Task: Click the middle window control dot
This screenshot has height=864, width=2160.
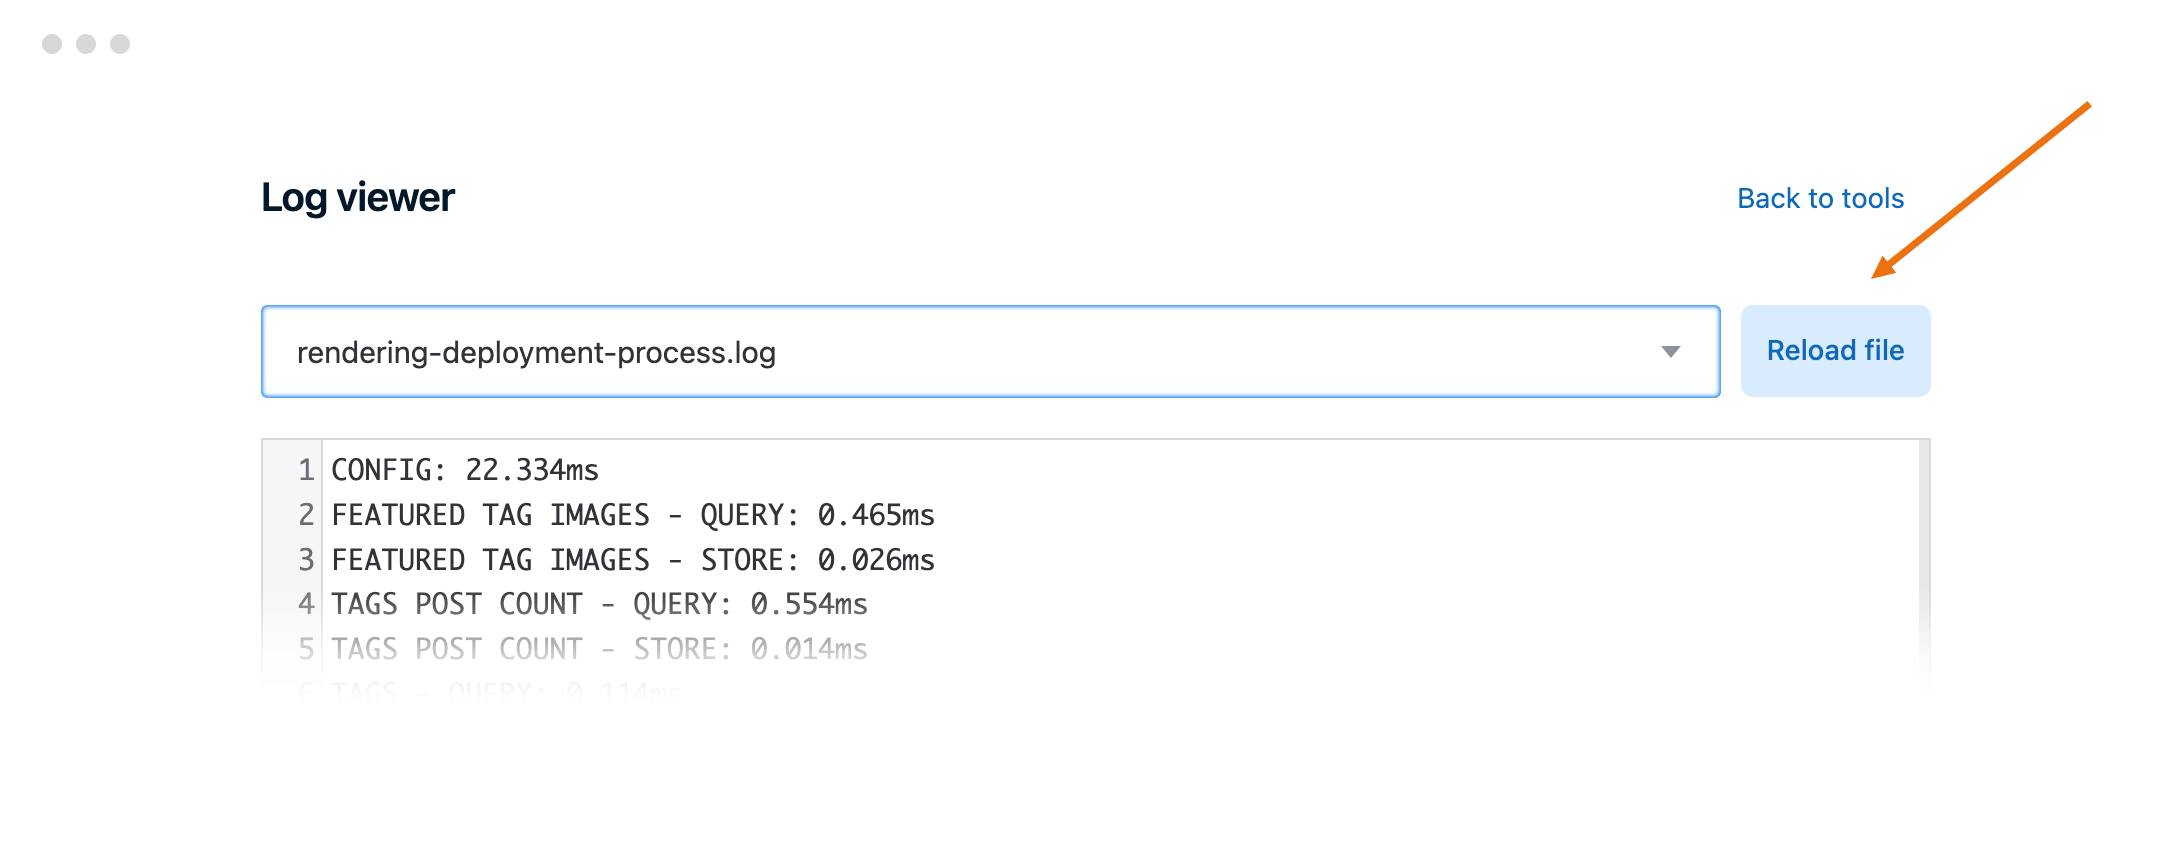Action: (84, 44)
